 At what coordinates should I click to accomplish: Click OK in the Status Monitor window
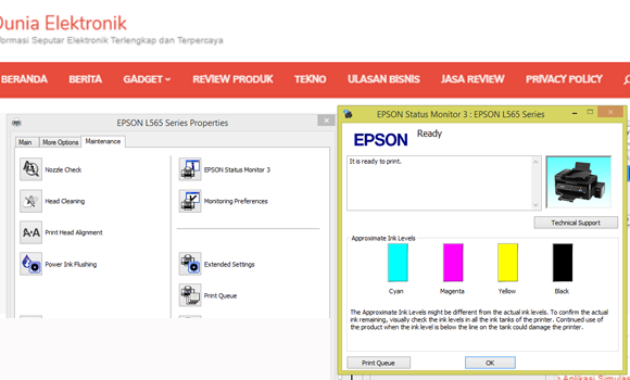pyautogui.click(x=490, y=363)
